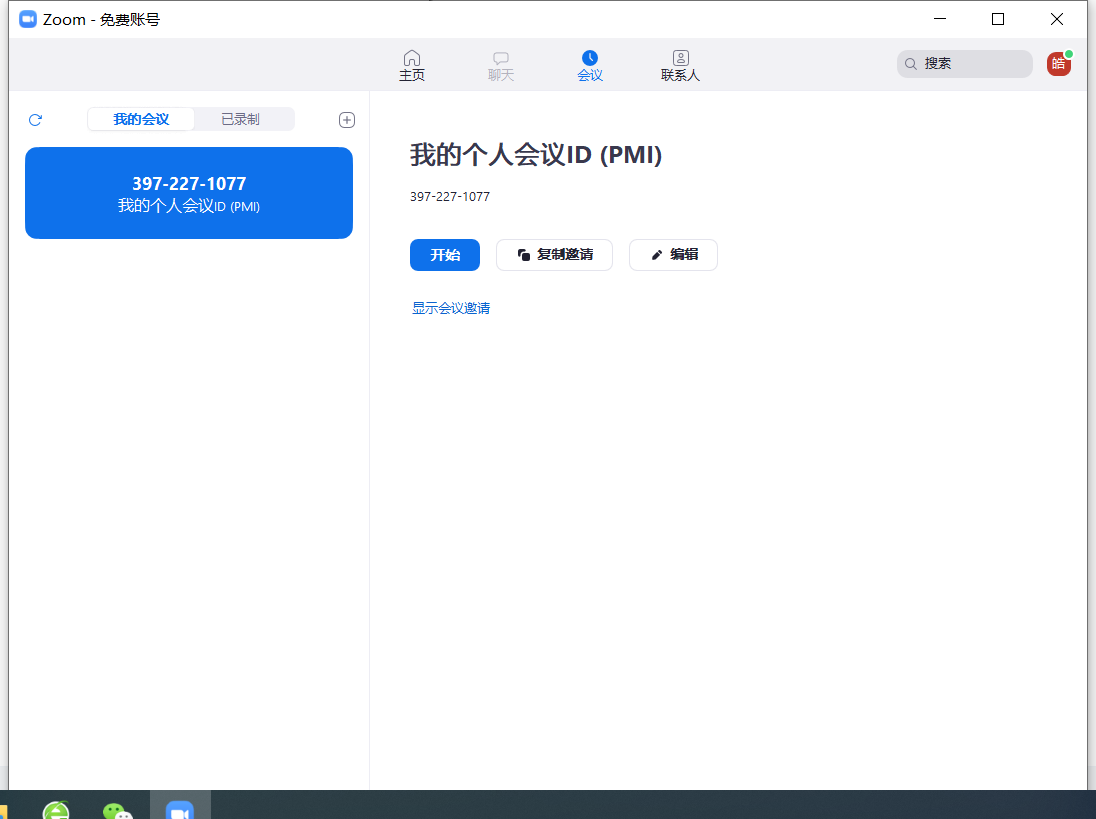
Task: Click the 397-227-1077 ID text in details
Action: click(449, 196)
